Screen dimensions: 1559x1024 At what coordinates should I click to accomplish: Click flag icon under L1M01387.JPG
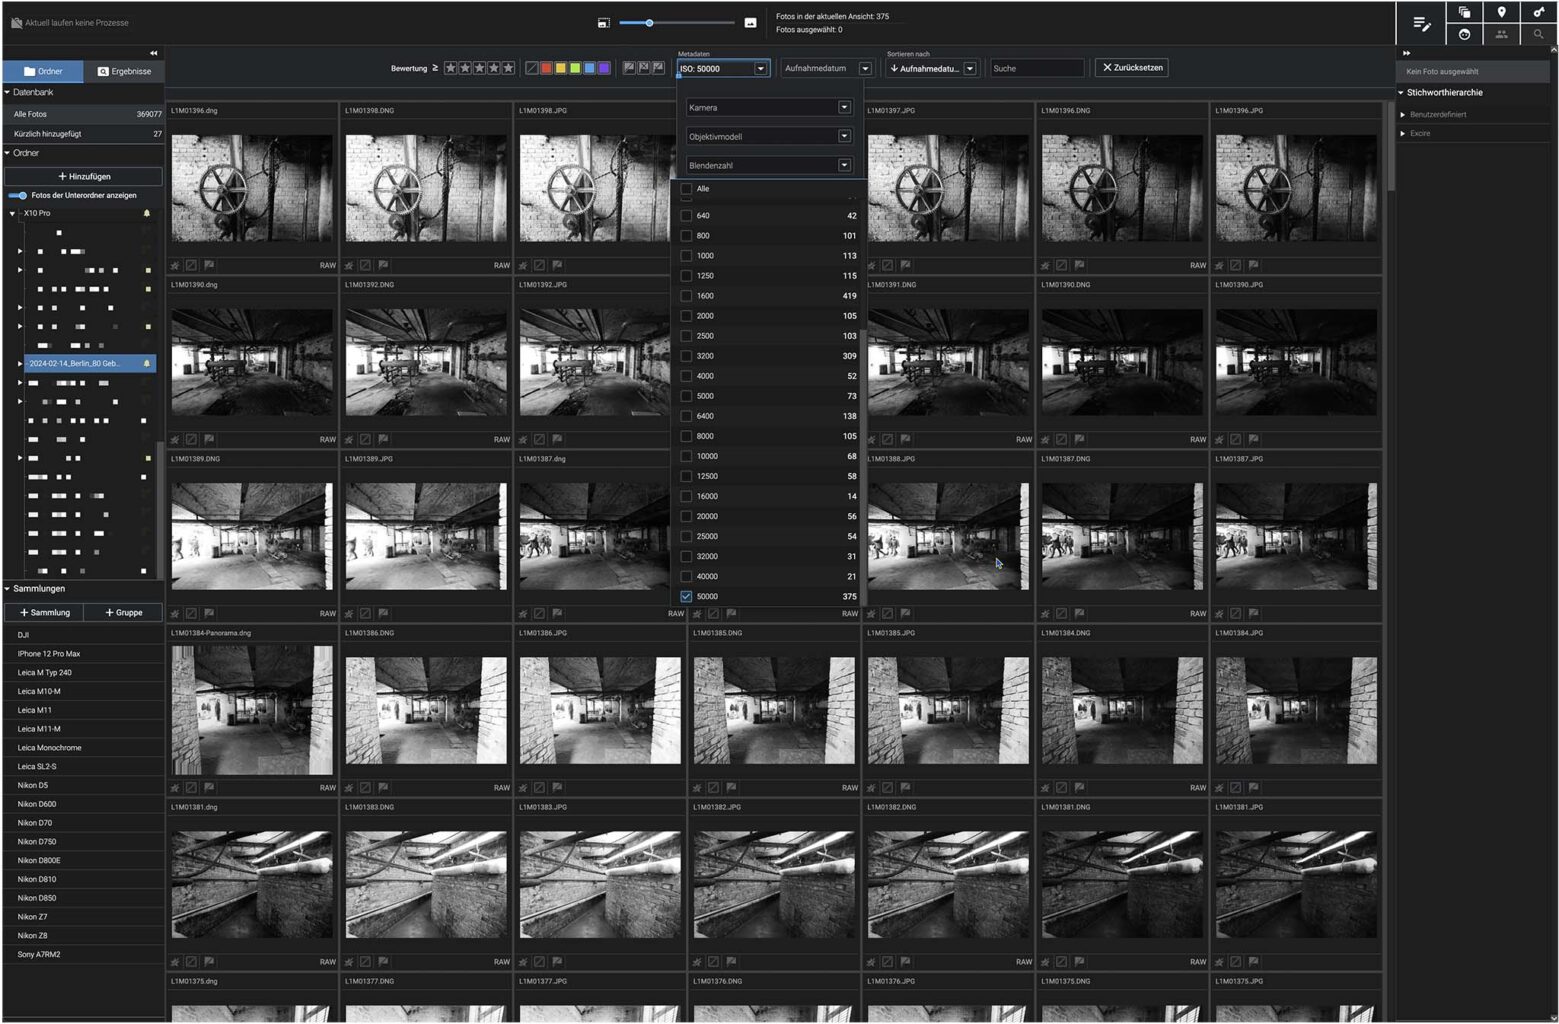point(1253,613)
